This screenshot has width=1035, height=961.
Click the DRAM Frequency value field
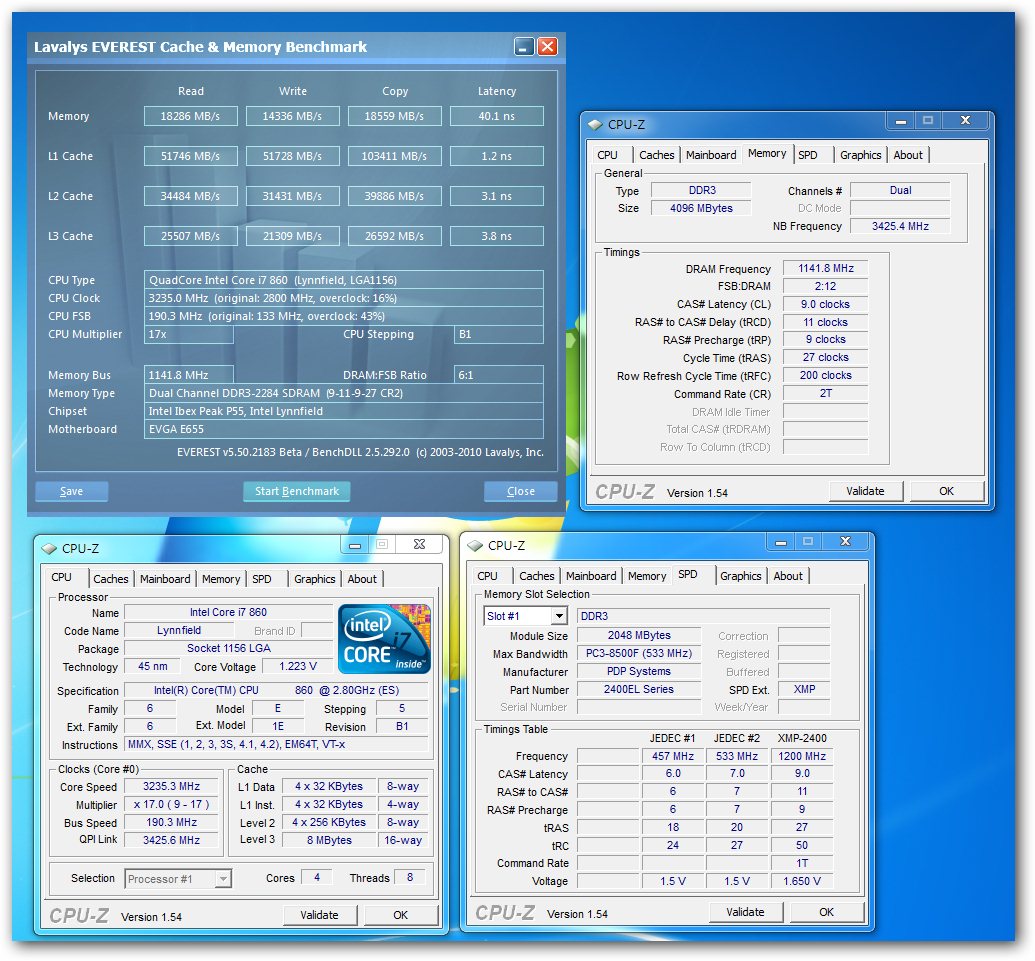(826, 268)
